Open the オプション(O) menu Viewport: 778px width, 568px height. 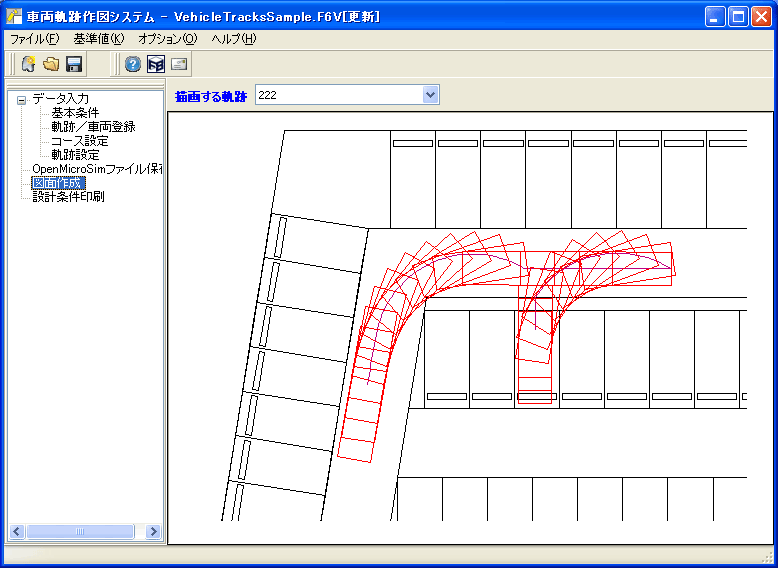point(168,39)
